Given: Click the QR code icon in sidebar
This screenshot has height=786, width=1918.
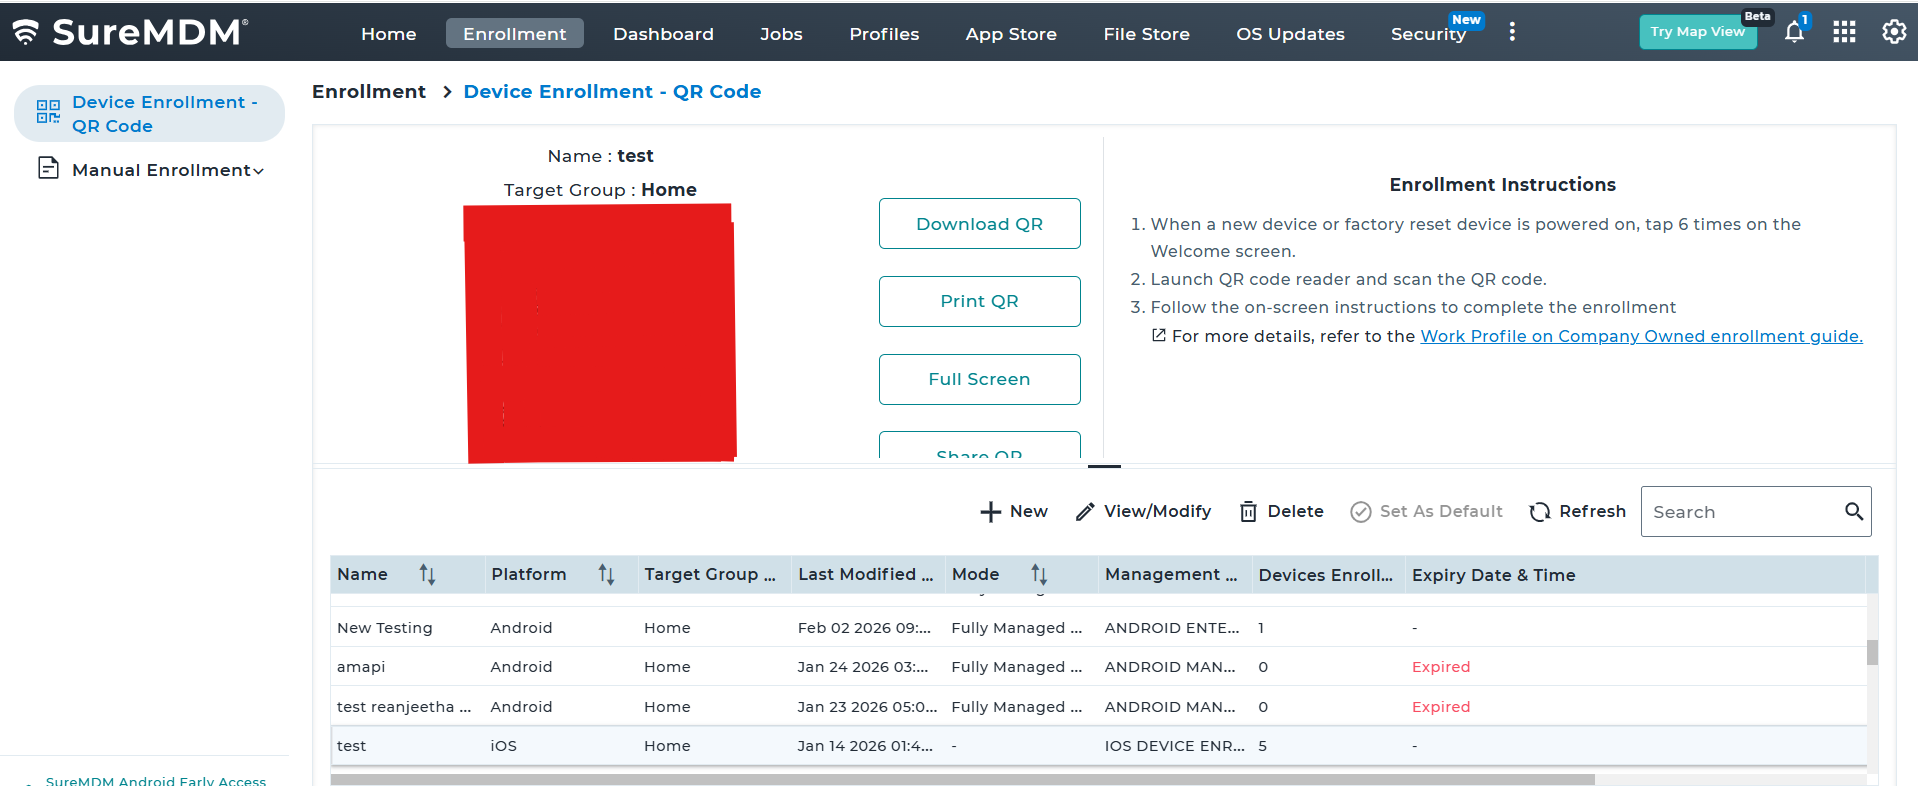Looking at the screenshot, I should 48,111.
